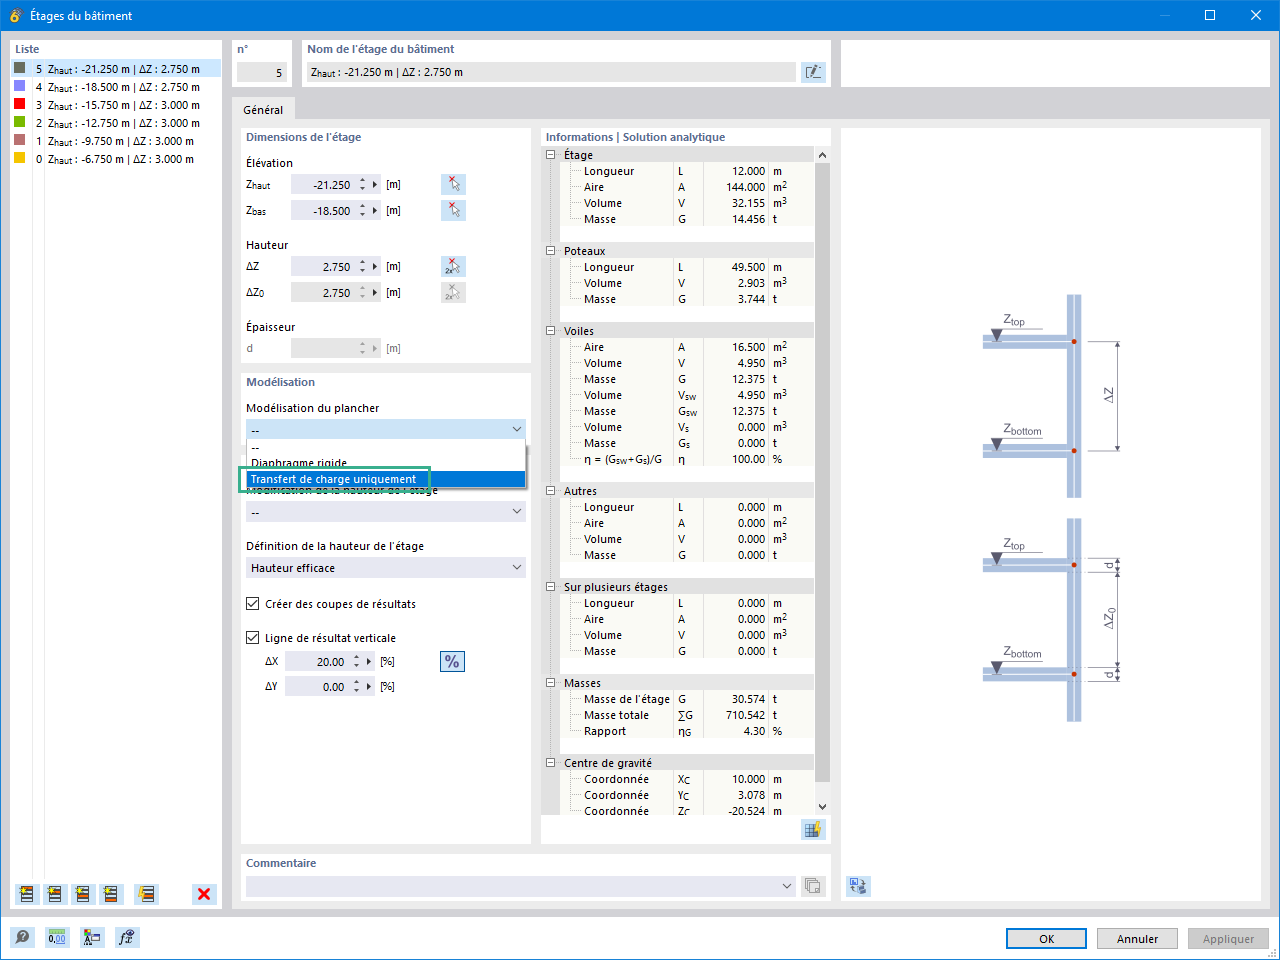Choose the -- option in the open list
This screenshot has width=1280, height=960.
(x=386, y=448)
